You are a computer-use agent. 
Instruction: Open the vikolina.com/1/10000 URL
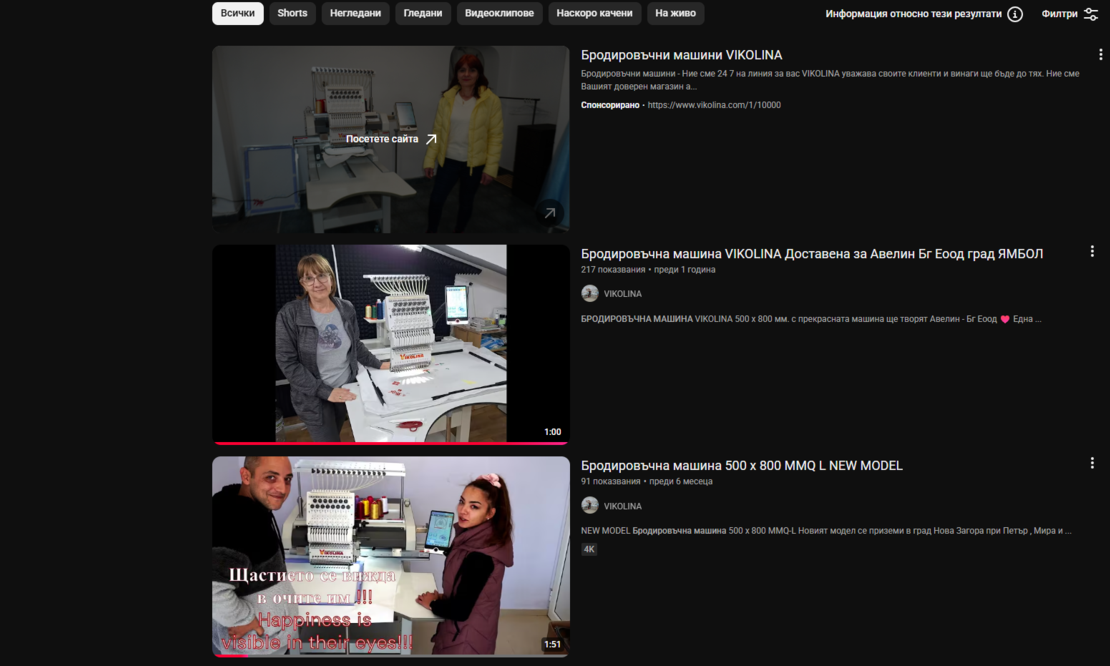[714, 105]
